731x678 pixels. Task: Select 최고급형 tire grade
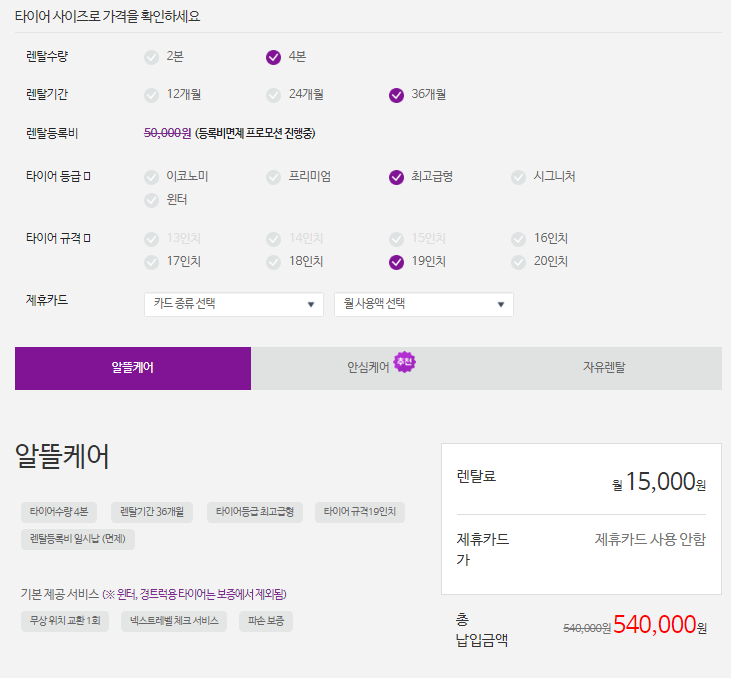coord(421,177)
